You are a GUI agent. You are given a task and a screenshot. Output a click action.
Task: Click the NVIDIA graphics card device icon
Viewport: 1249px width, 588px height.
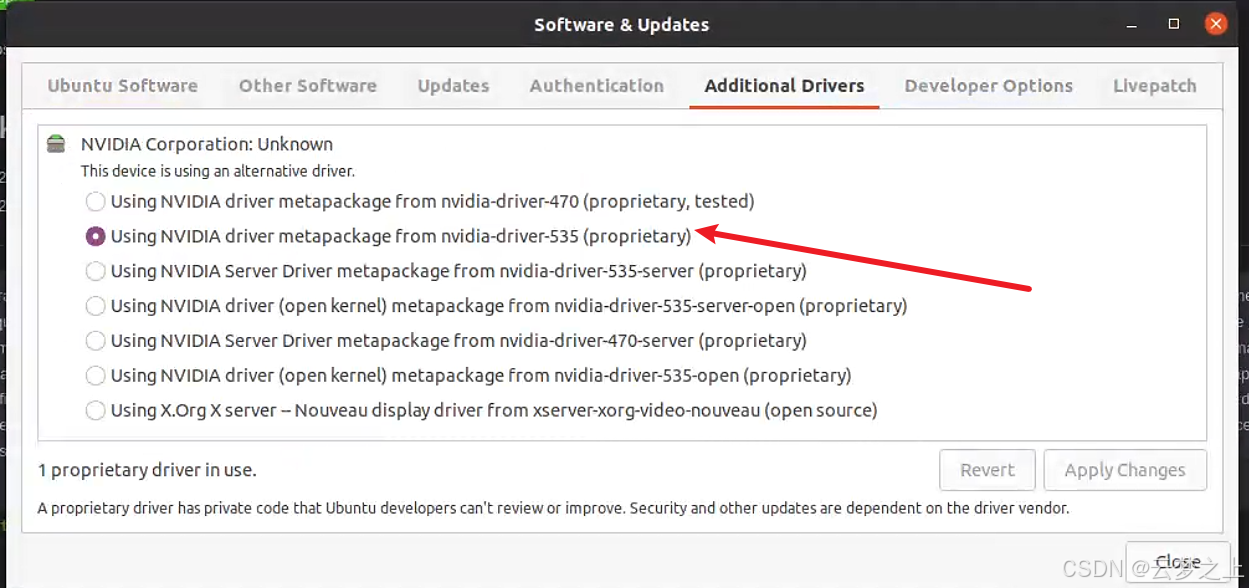coord(56,144)
